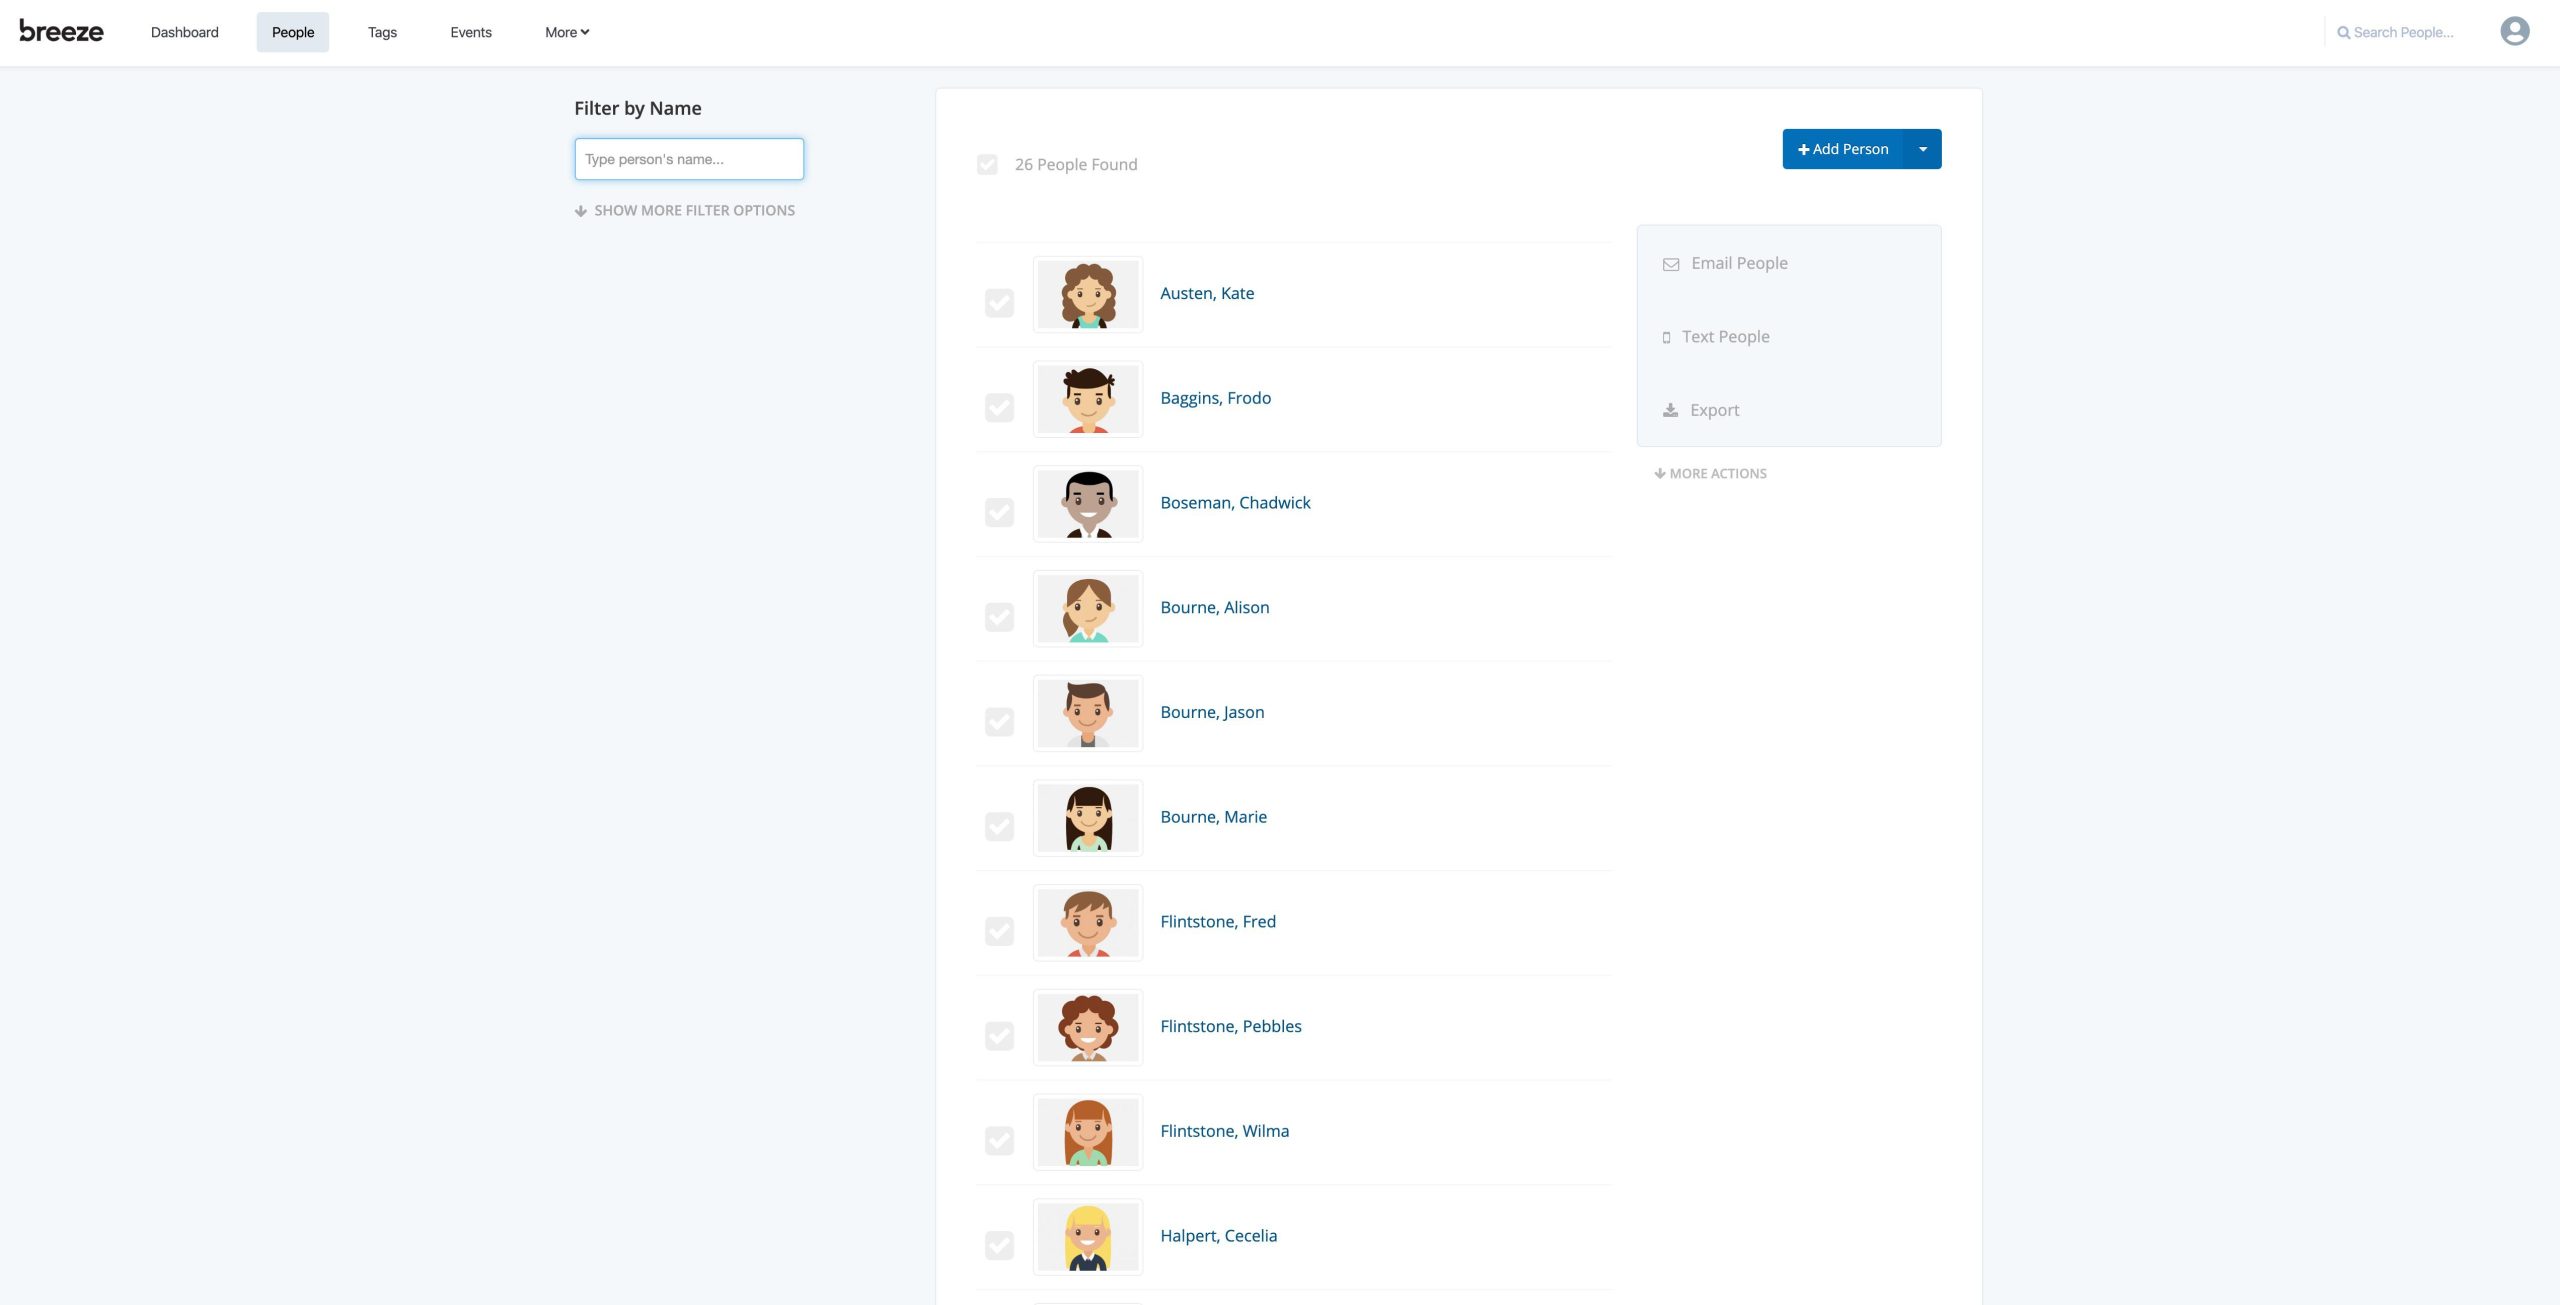Open the More menu in navigation
This screenshot has height=1305, width=2560.
(x=566, y=32)
